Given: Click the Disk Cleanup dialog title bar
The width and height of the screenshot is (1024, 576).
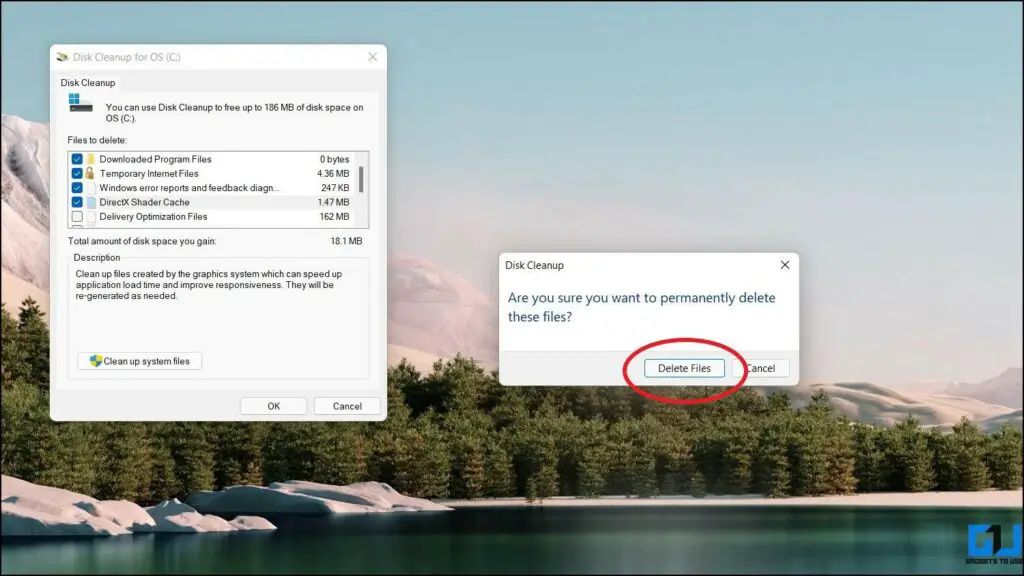Looking at the screenshot, I should [x=620, y=265].
